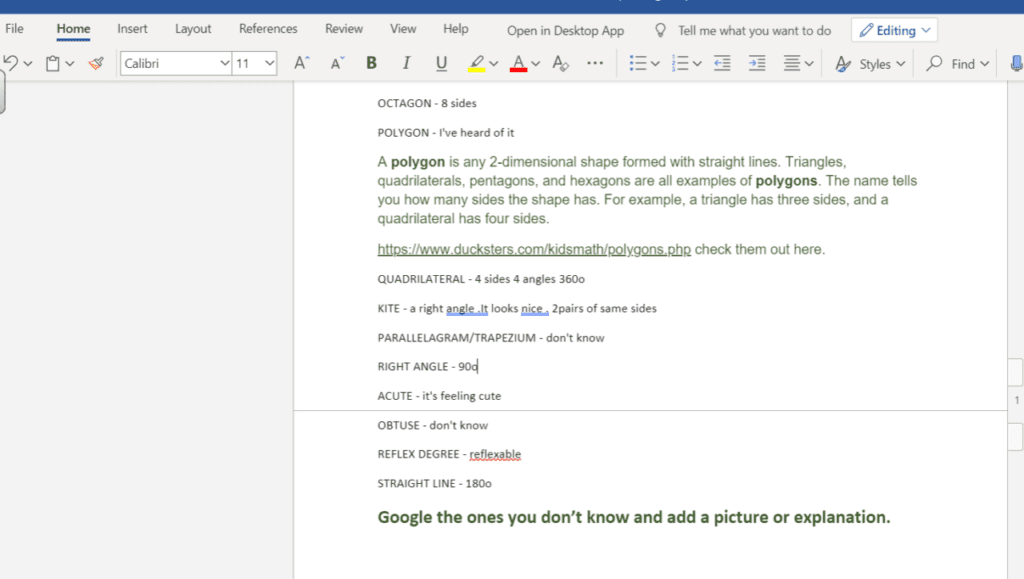
Task: Switch to the Insert tab
Action: 132,29
